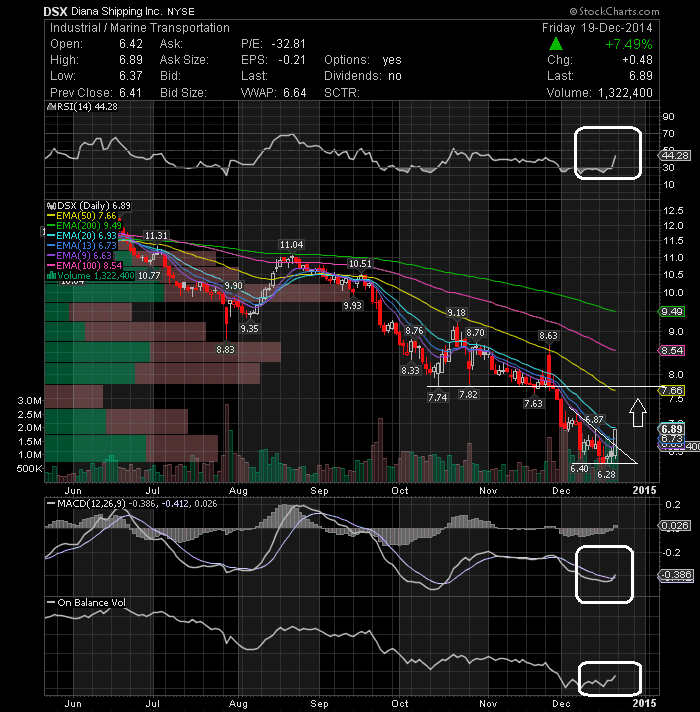Click the 12.5 price axis label
This screenshot has width=700, height=712.
click(x=673, y=210)
